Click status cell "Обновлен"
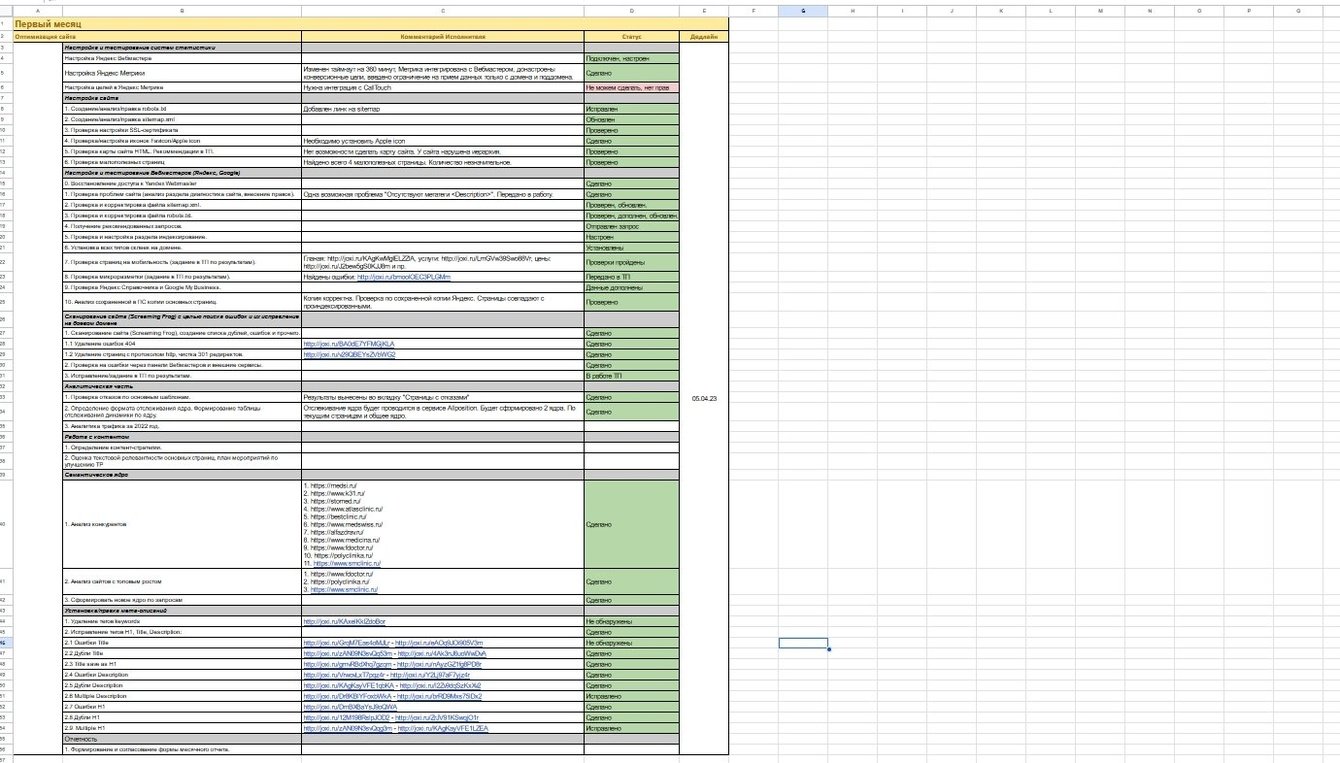The width and height of the screenshot is (1340, 763). coord(631,119)
